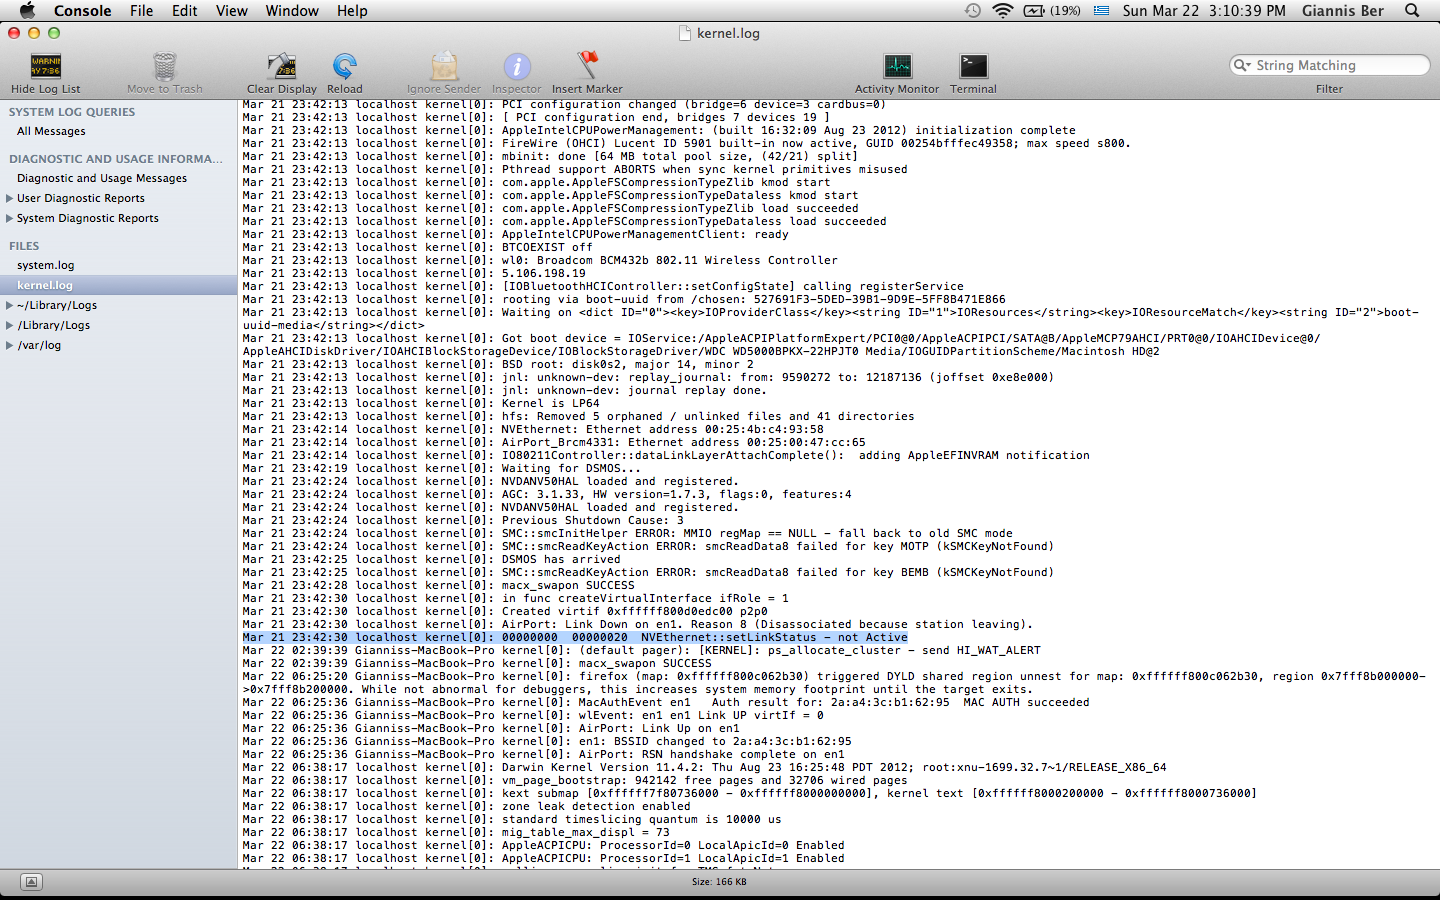The image size is (1440, 900).
Task: Click the Darwin Kernel Version 11.4.2 line
Action: coord(704,767)
